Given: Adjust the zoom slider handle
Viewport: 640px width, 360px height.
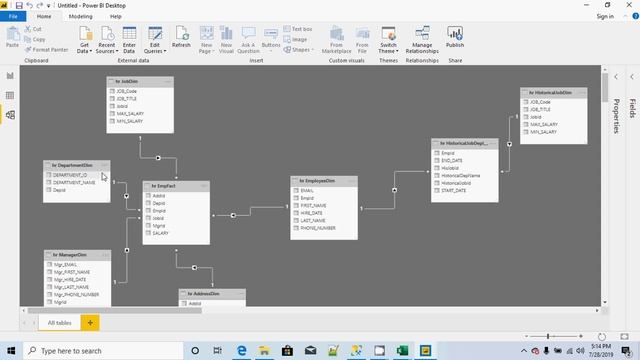Looking at the screenshot, I should click(x=548, y=336).
